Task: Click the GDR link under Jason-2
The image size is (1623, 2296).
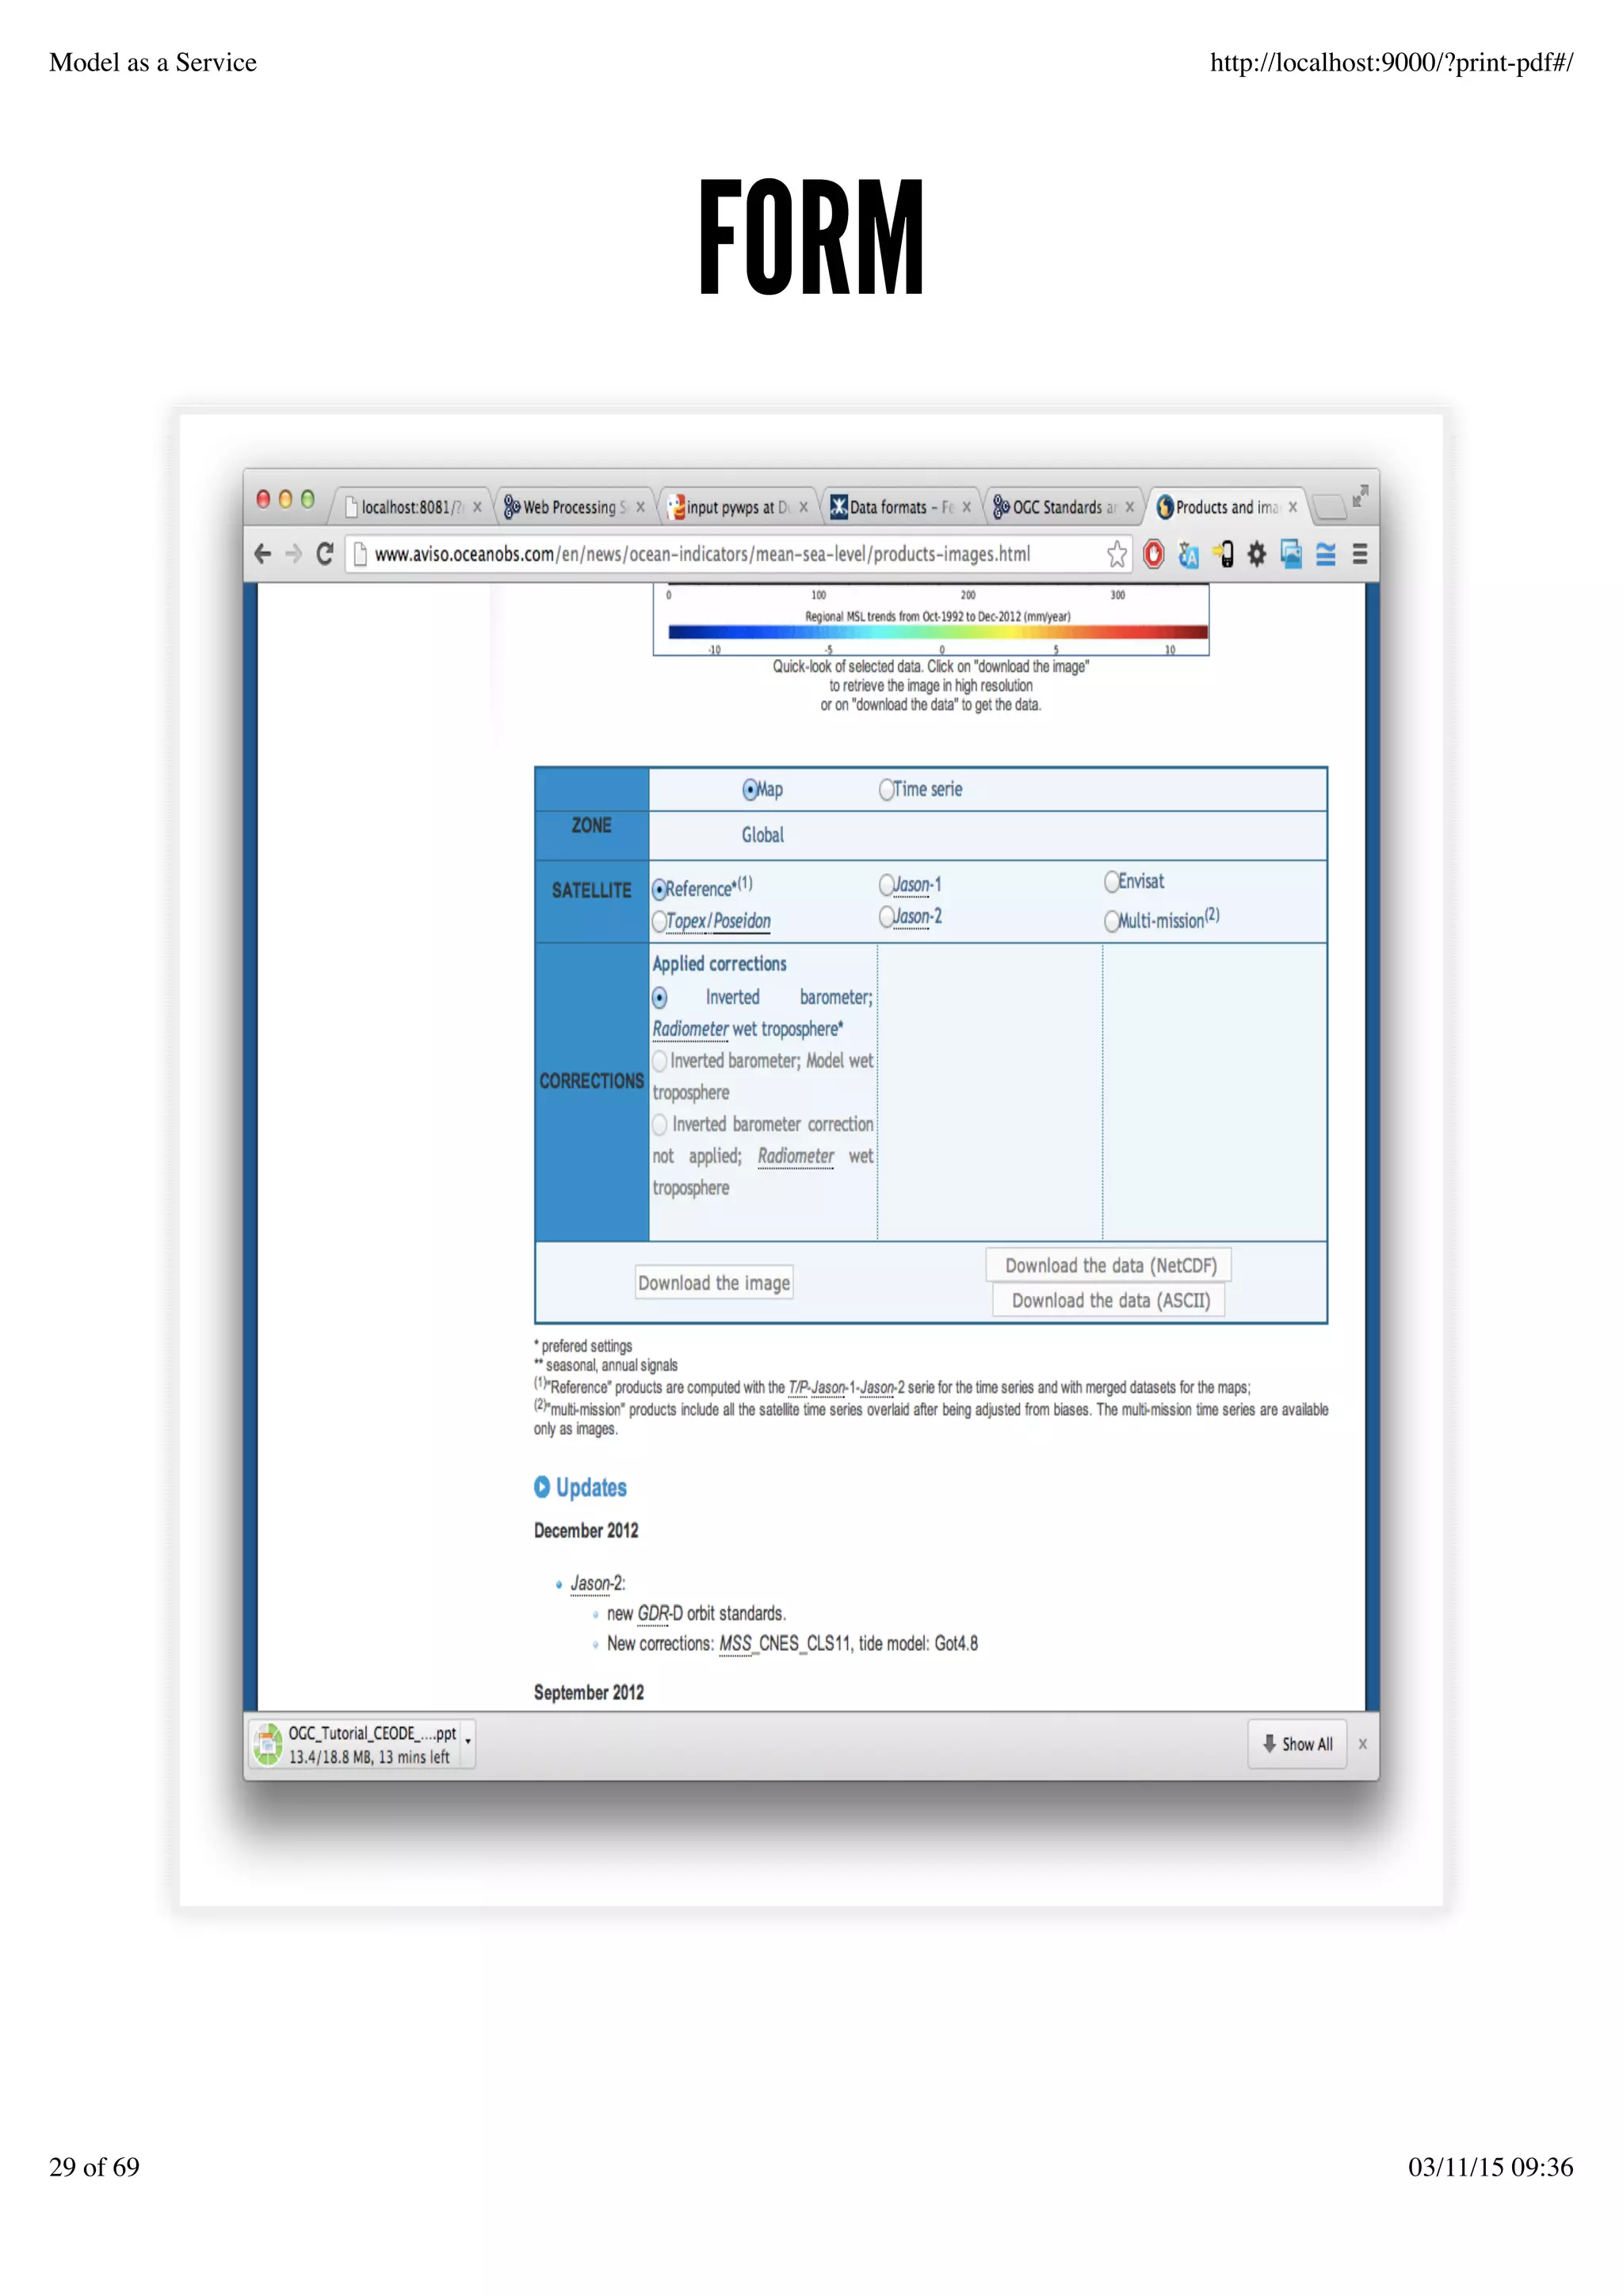Action: [x=652, y=1614]
